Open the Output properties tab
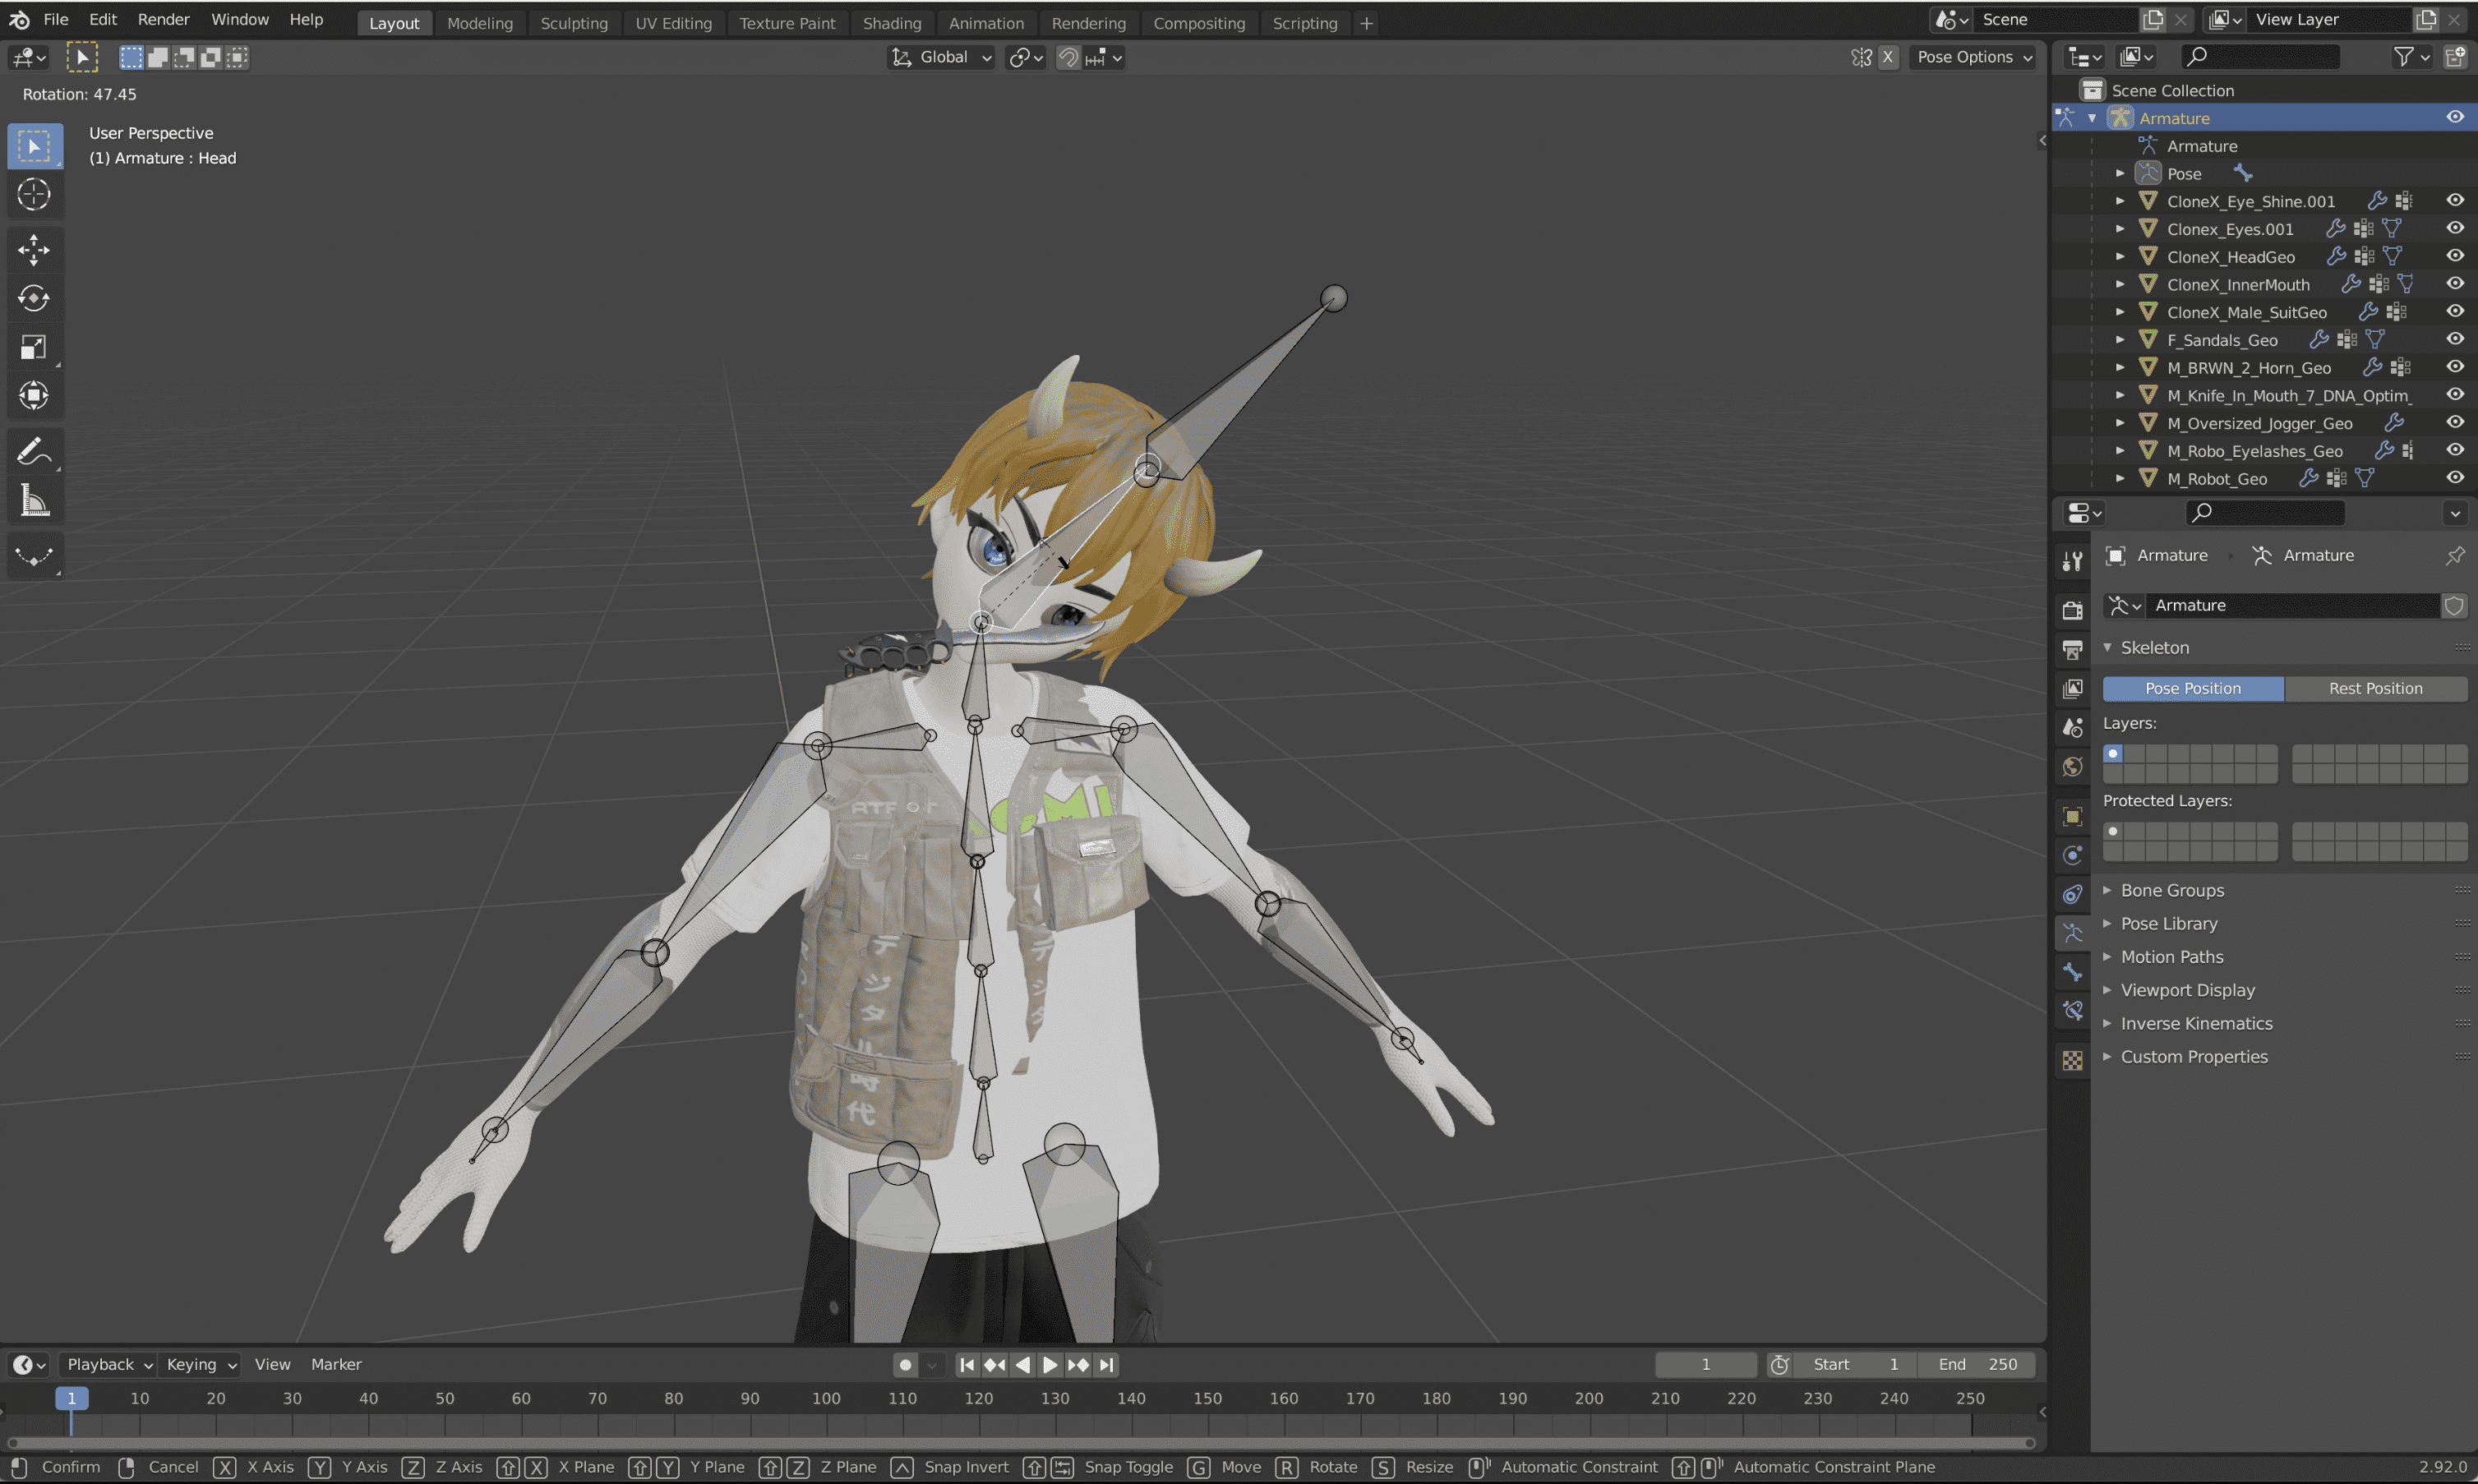Viewport: 2478px width, 1484px height. (2072, 649)
